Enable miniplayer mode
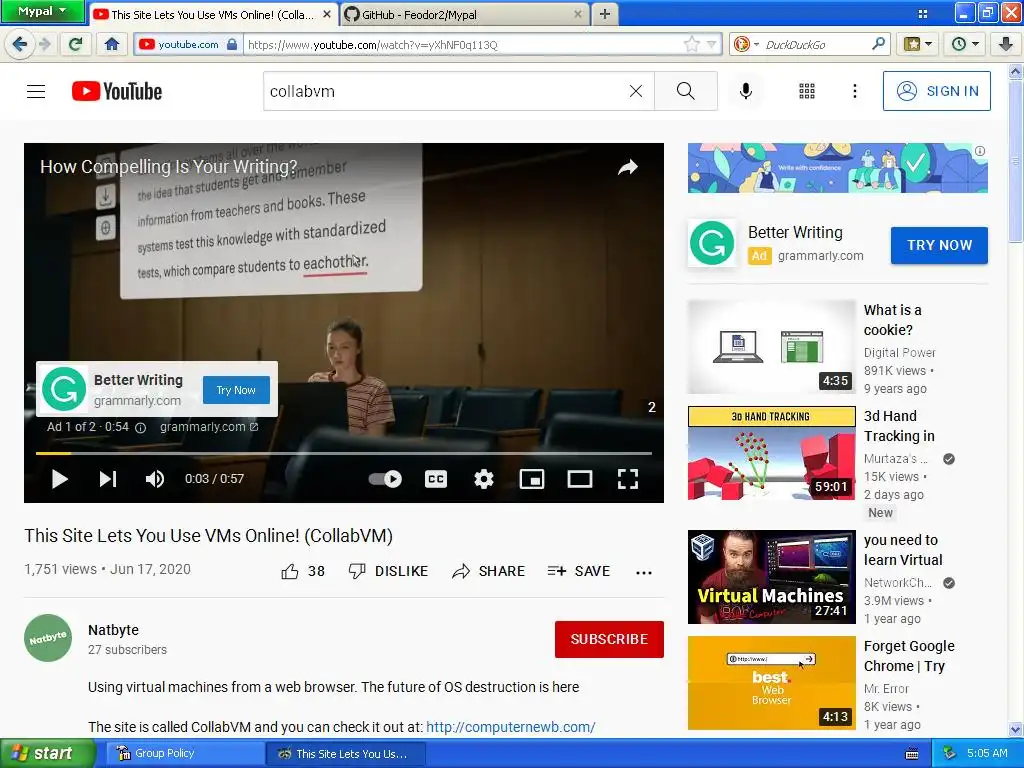The height and width of the screenshot is (768, 1024). tap(532, 479)
